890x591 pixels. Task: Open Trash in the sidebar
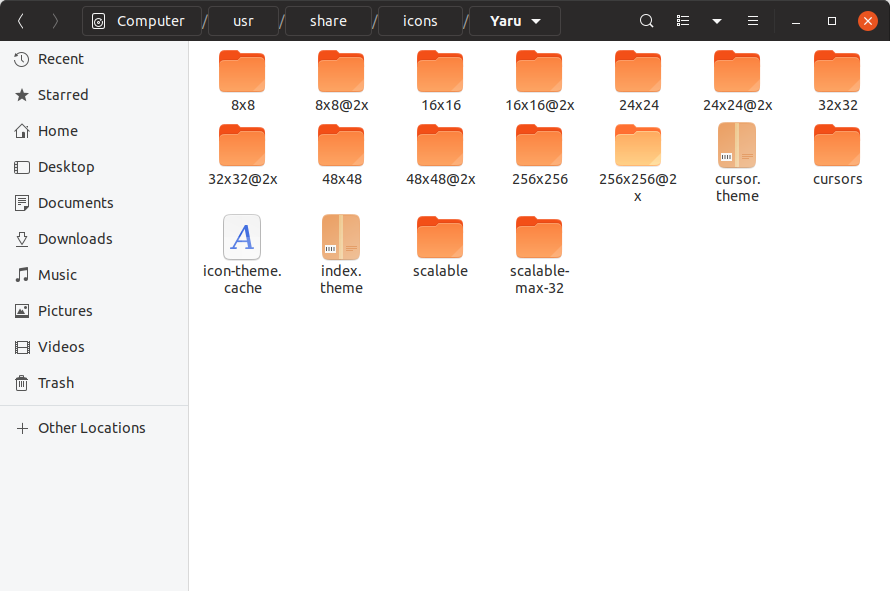(x=94, y=383)
